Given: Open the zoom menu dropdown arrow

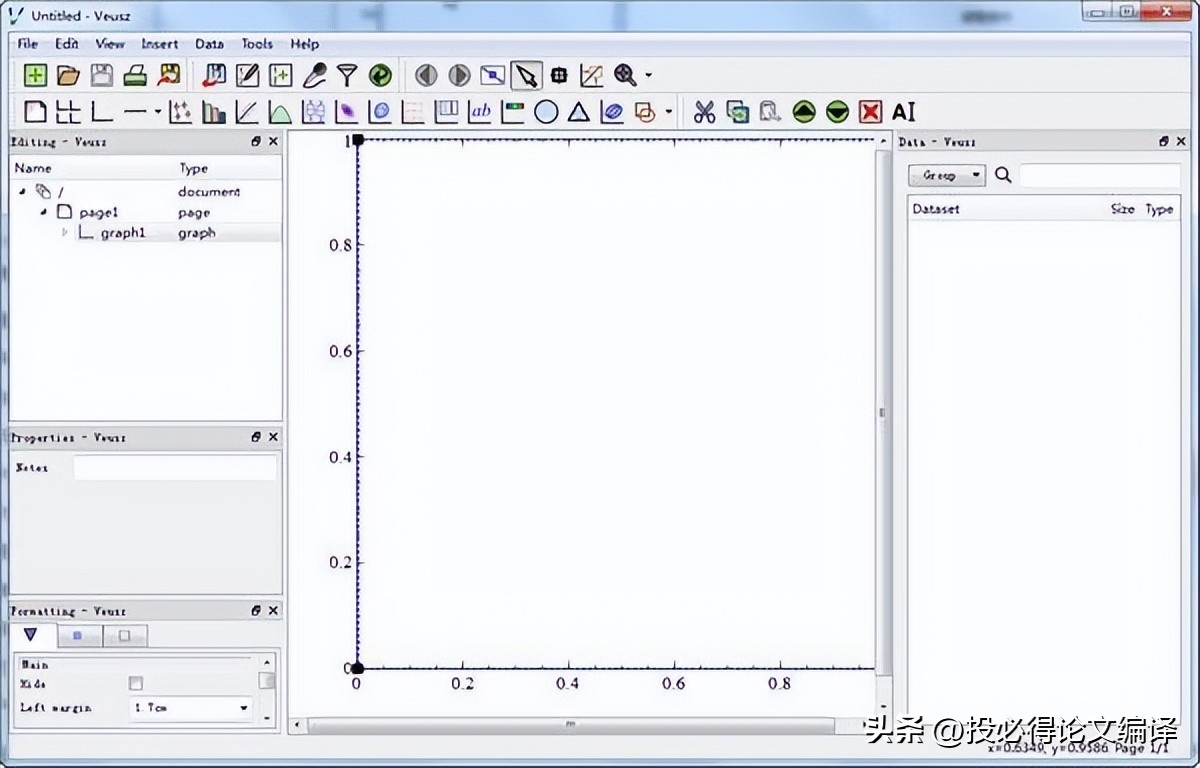Looking at the screenshot, I should (x=648, y=76).
